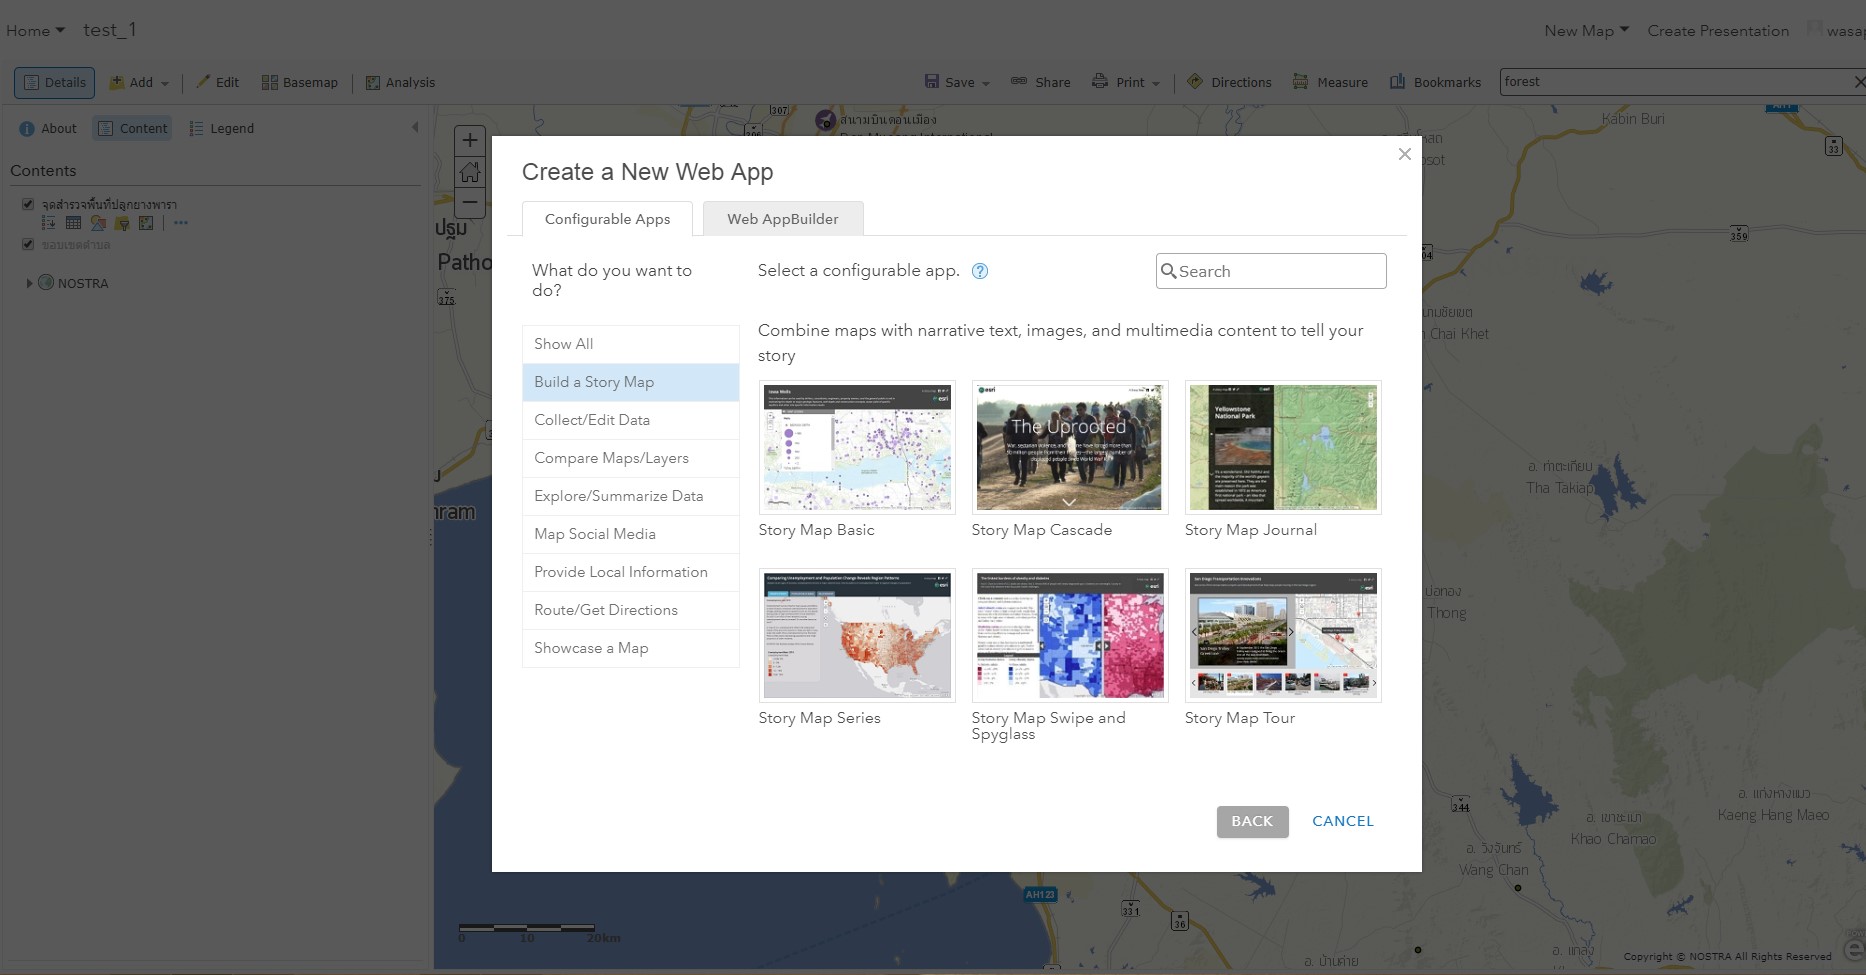
Task: Click the map zoom in plus button
Action: pyautogui.click(x=470, y=141)
